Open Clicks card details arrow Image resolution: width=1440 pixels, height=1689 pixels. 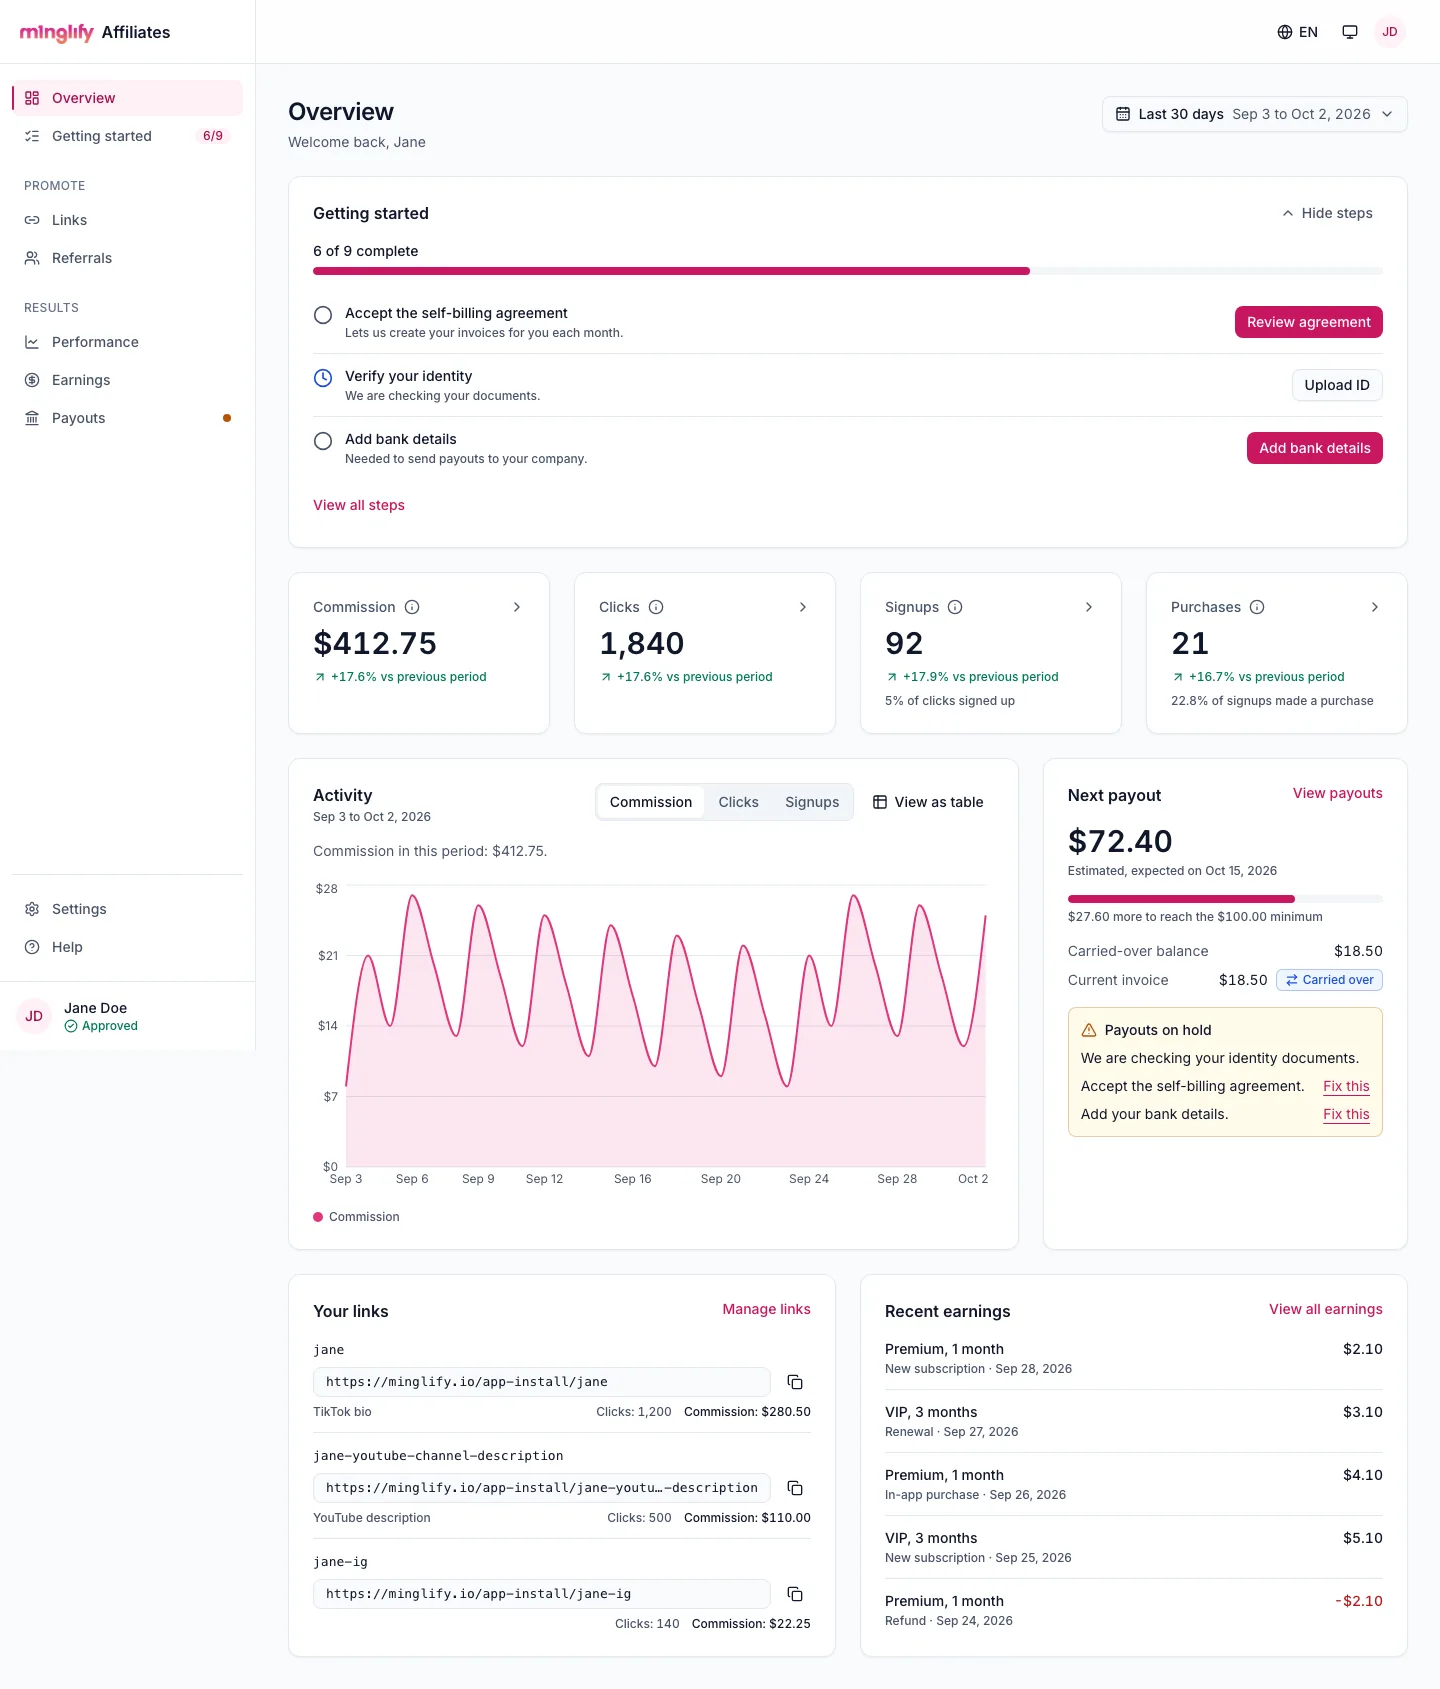(803, 607)
